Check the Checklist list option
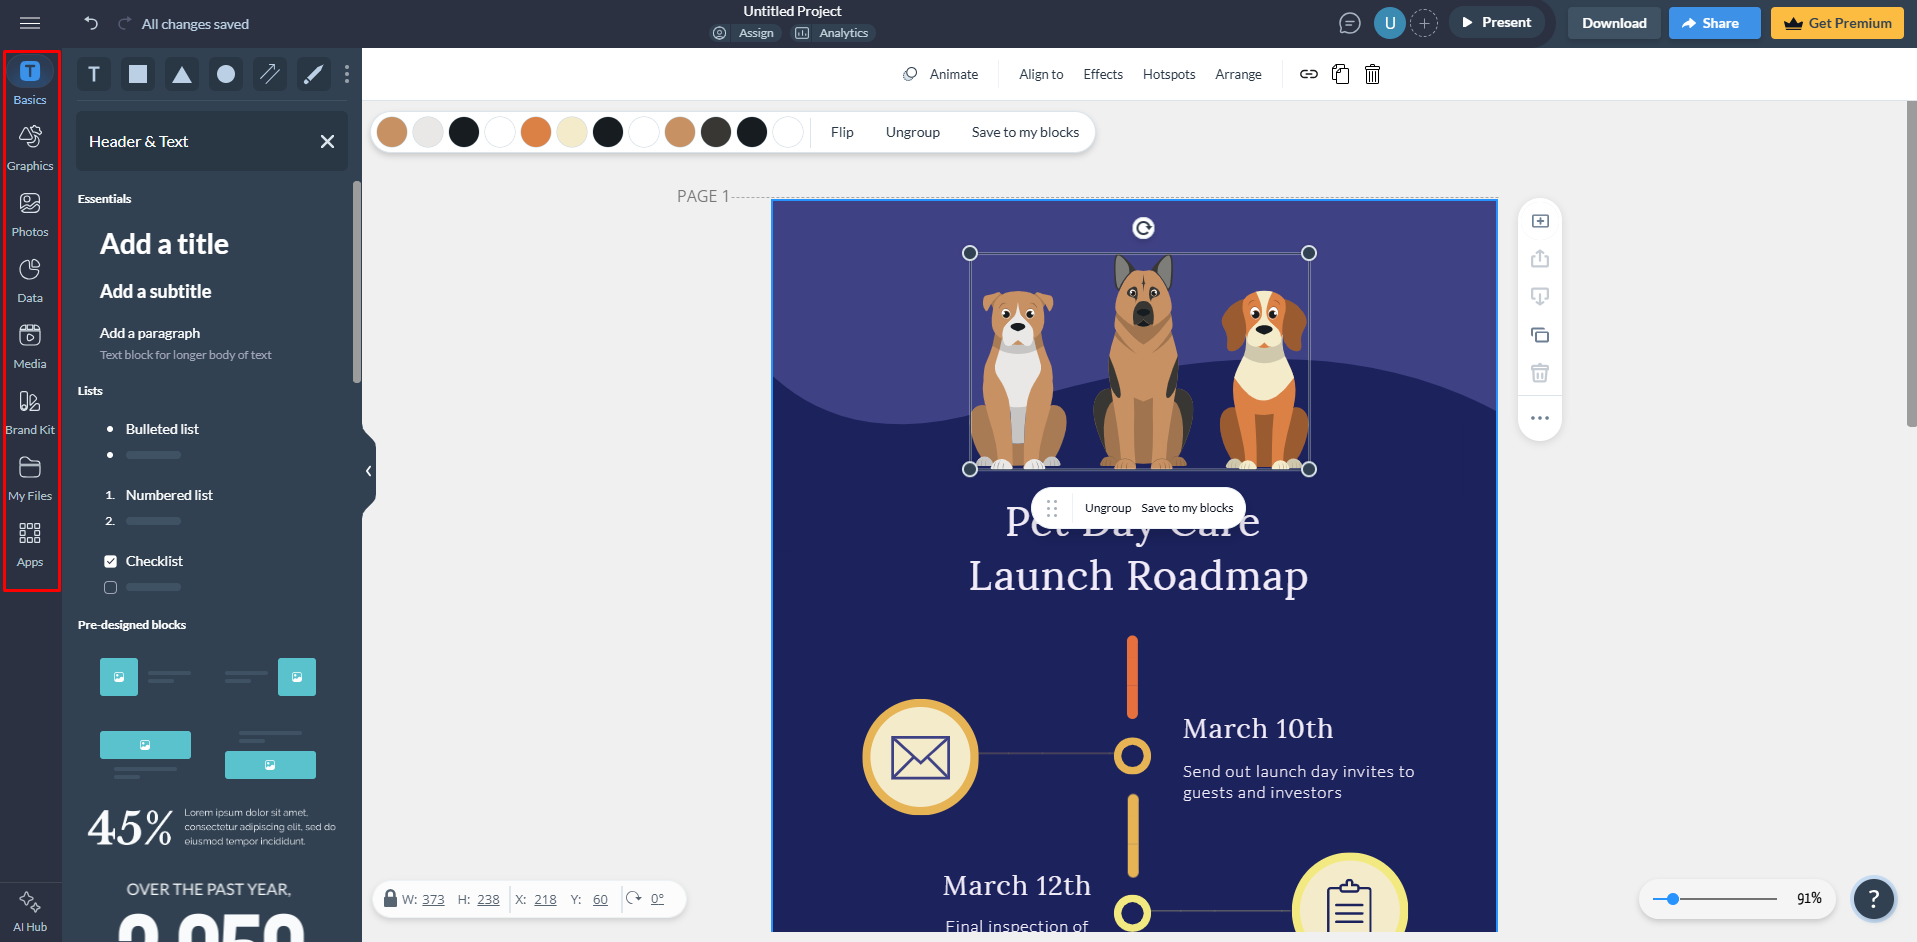Image resolution: width=1917 pixels, height=942 pixels. [x=111, y=560]
